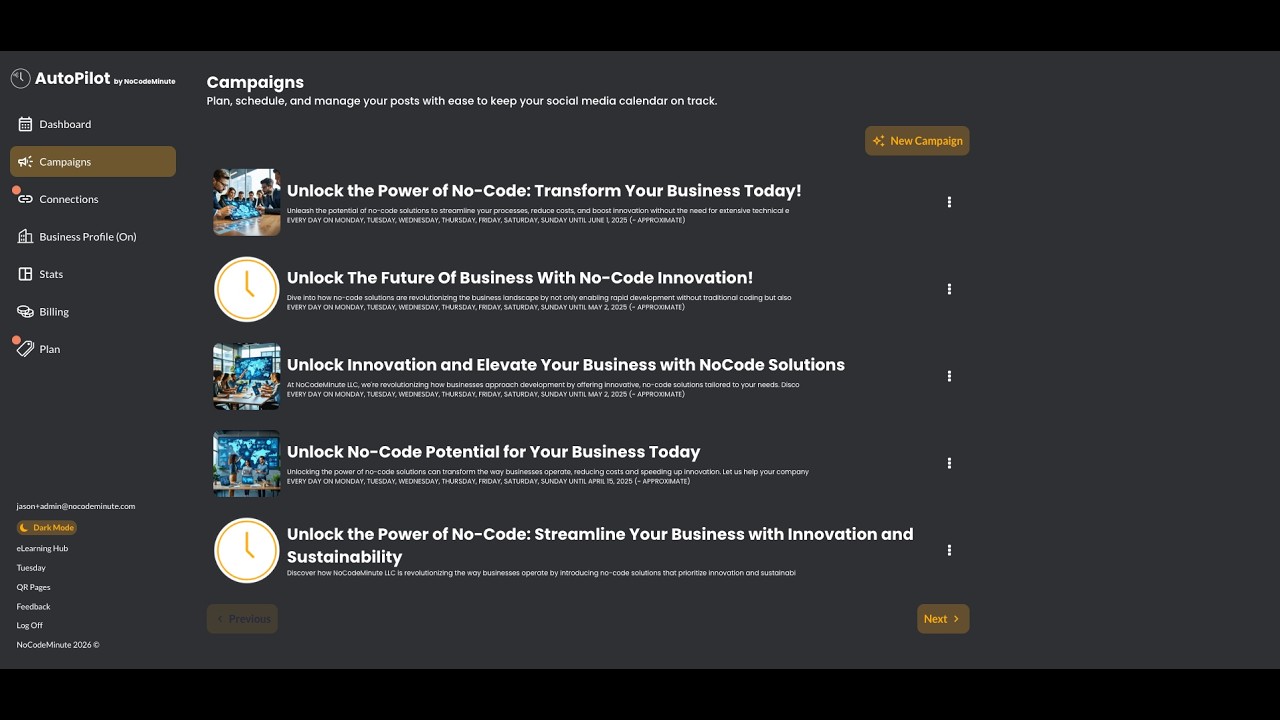The height and width of the screenshot is (720, 1280).
Task: Create a New Campaign
Action: click(x=917, y=141)
